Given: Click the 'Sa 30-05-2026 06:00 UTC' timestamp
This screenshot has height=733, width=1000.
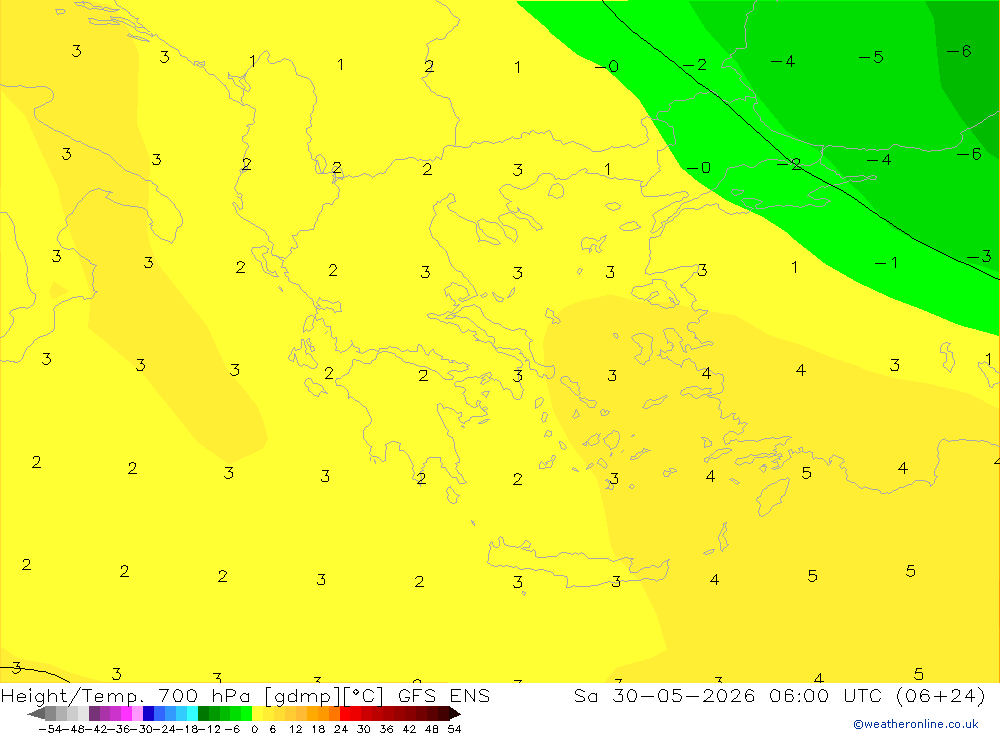Looking at the screenshot, I should (727, 695).
